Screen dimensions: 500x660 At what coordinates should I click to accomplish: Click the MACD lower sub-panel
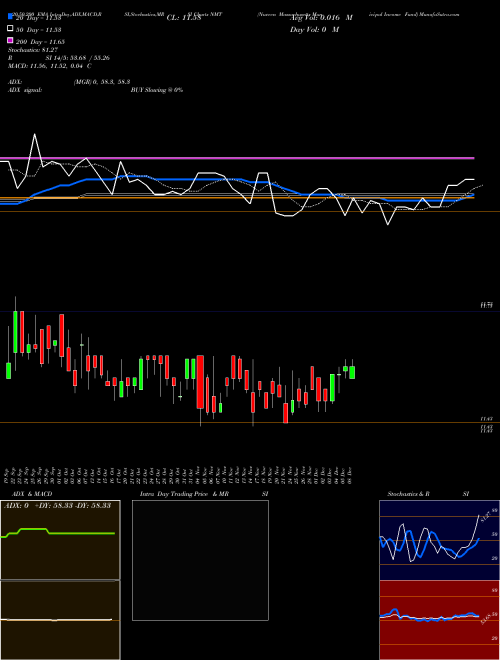tap(60, 620)
